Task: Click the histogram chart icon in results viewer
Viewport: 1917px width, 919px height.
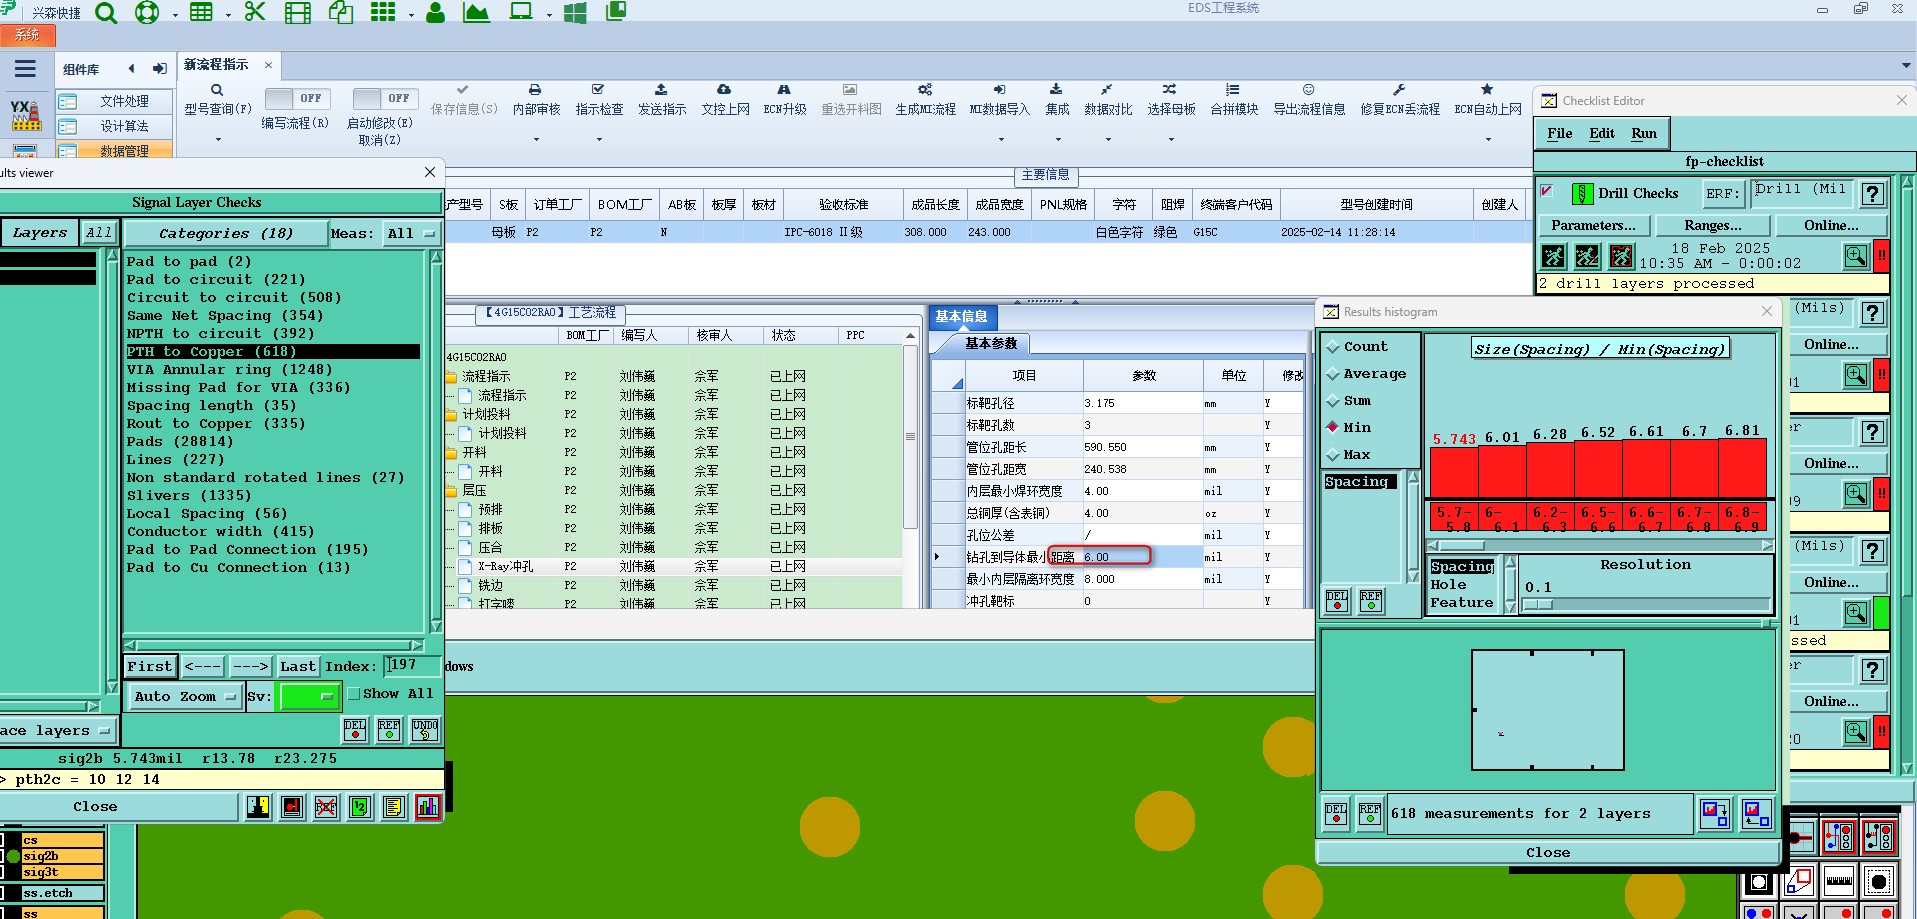Action: coord(428,807)
